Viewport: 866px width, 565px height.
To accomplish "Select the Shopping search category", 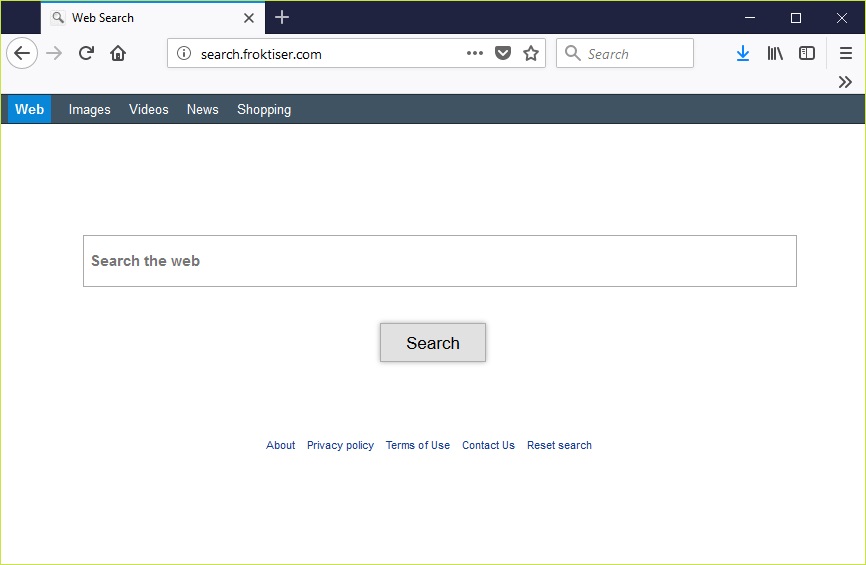I will [x=264, y=110].
